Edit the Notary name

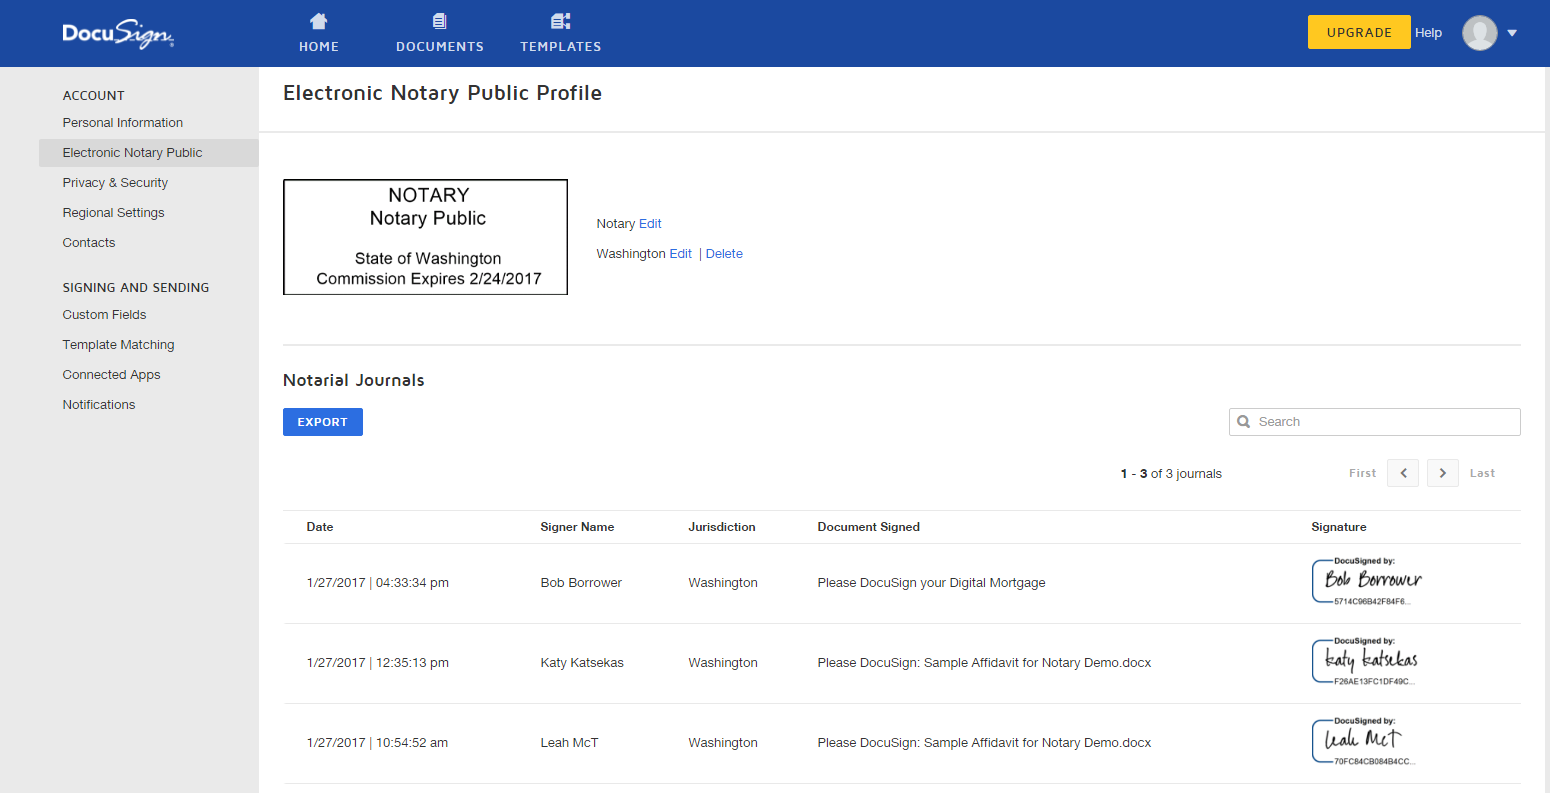650,224
